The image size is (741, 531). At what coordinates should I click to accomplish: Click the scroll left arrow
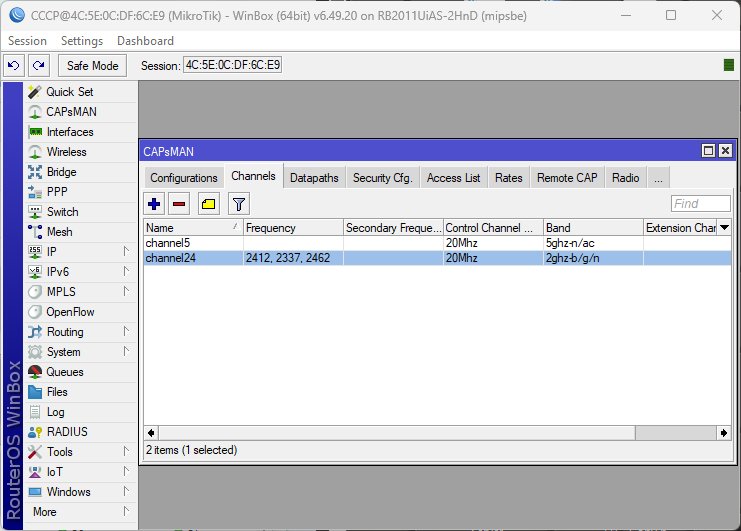(151, 433)
